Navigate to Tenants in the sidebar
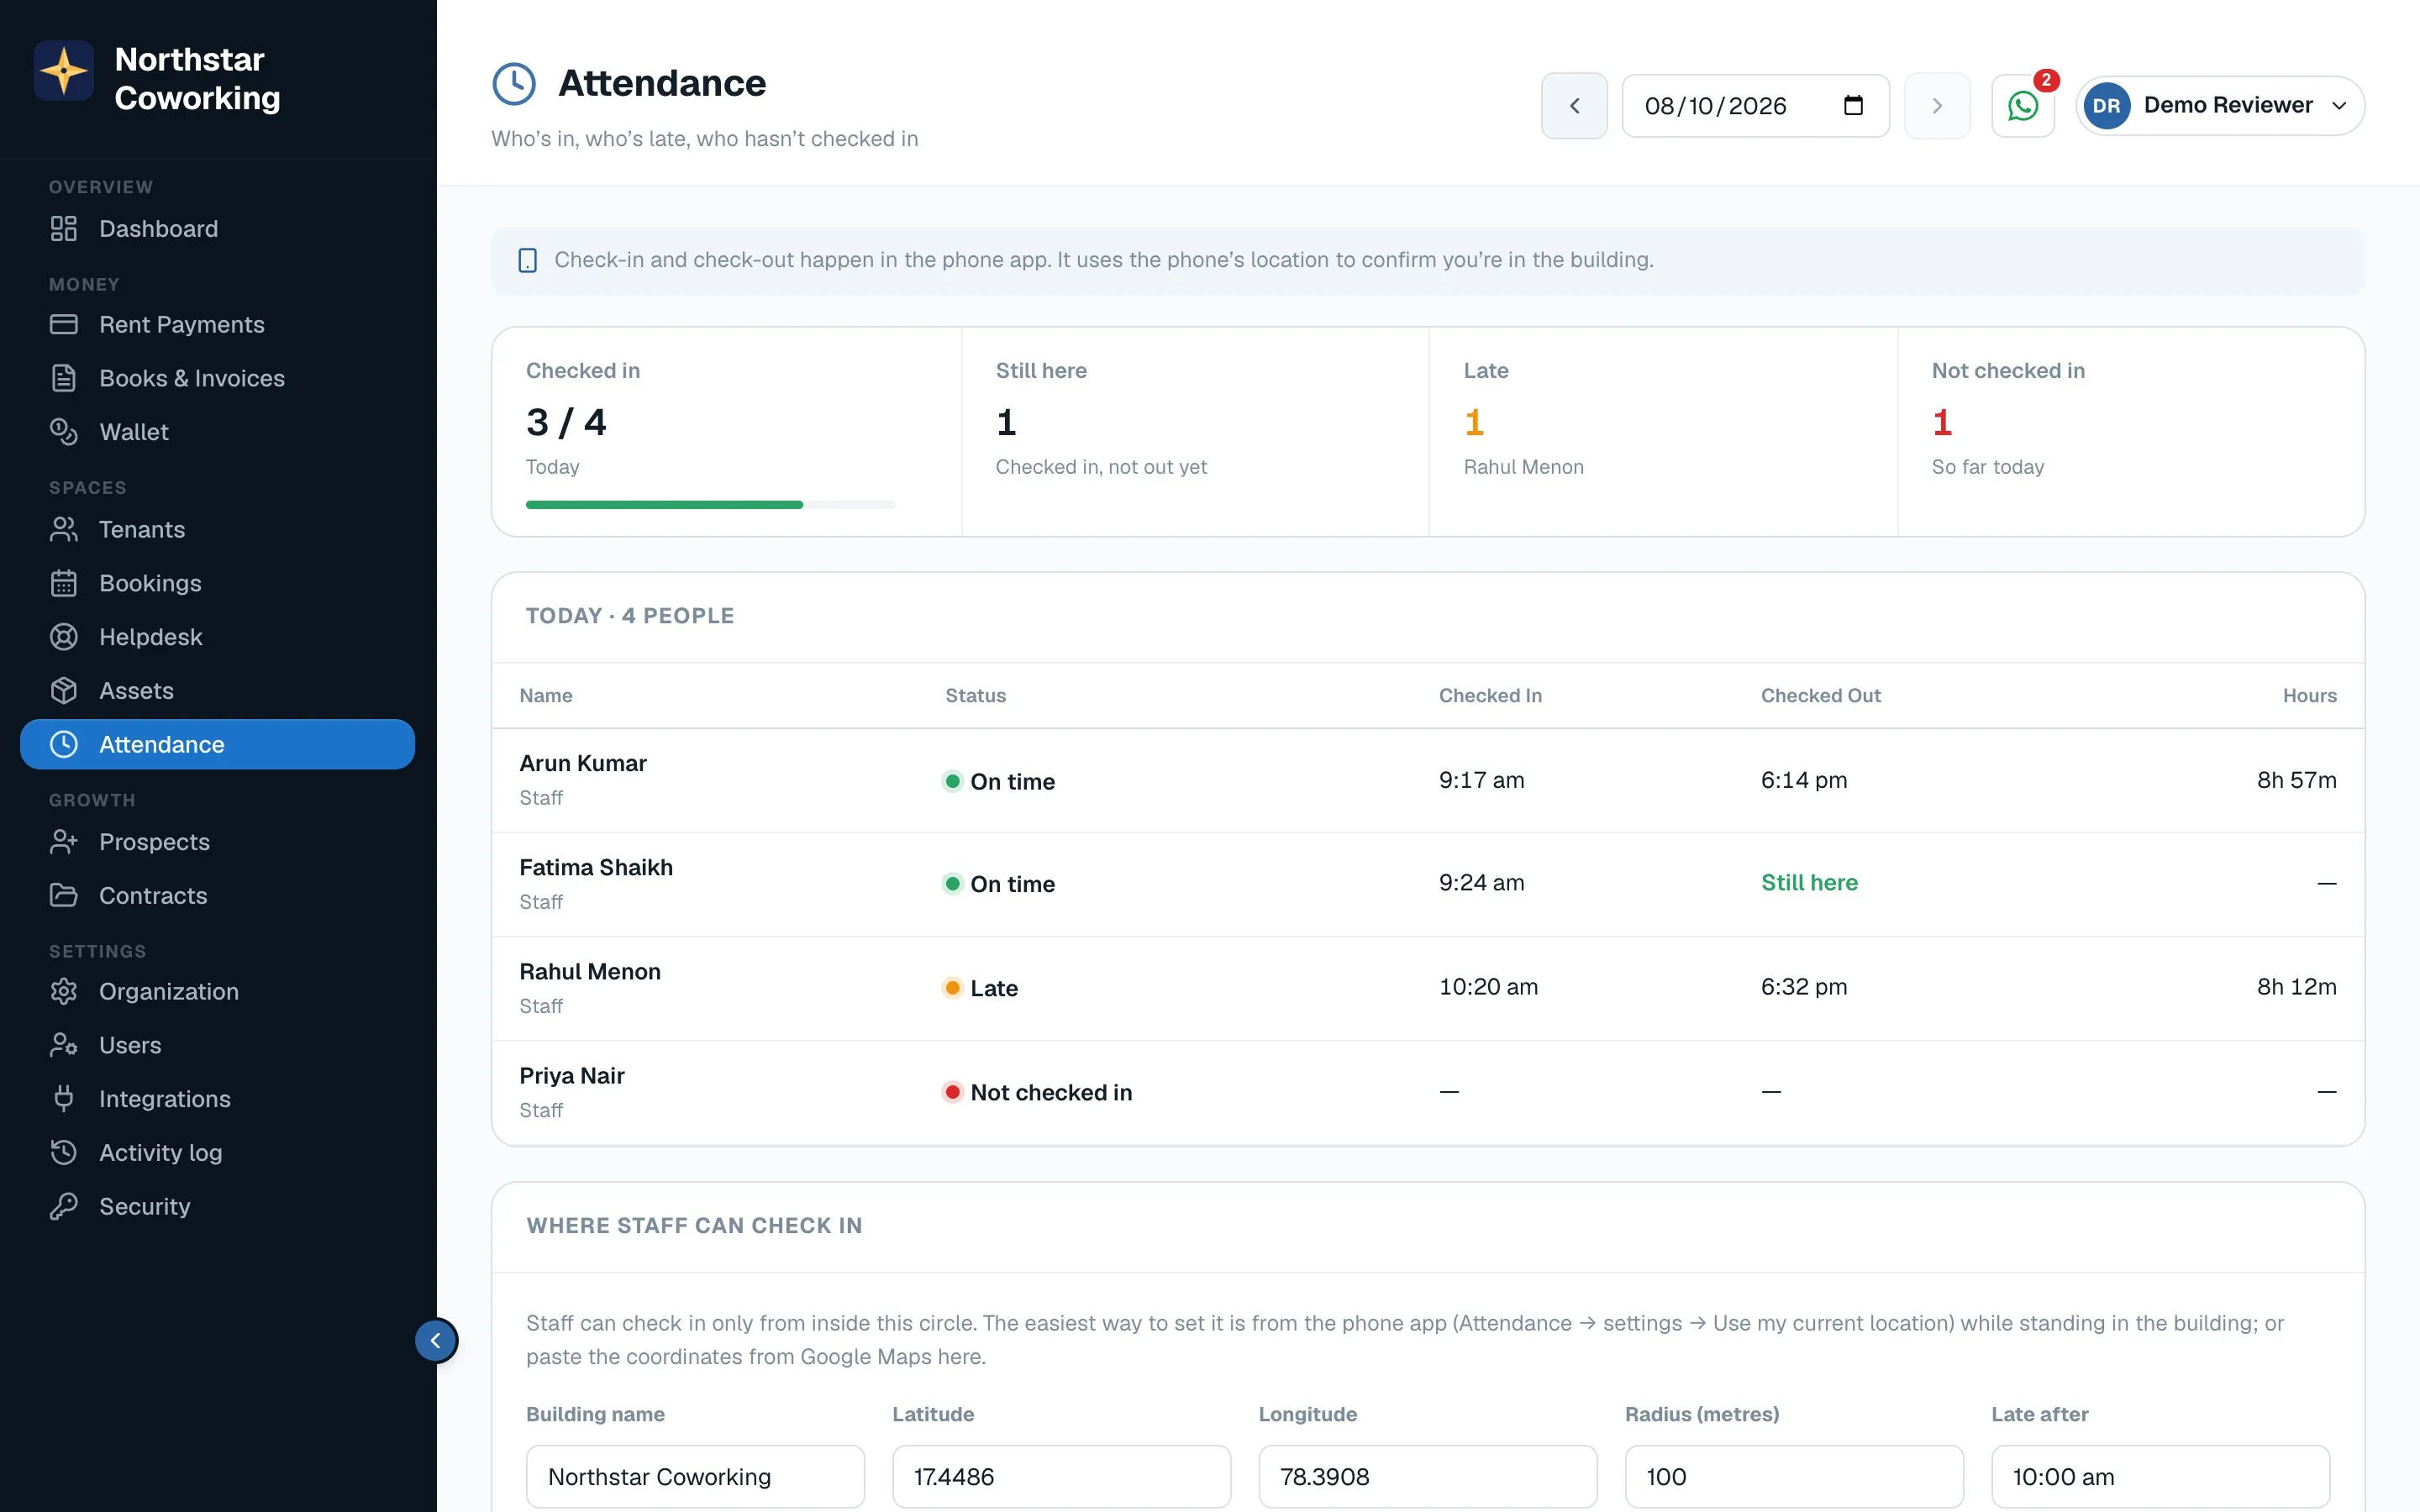2420x1512 pixels. [217, 530]
